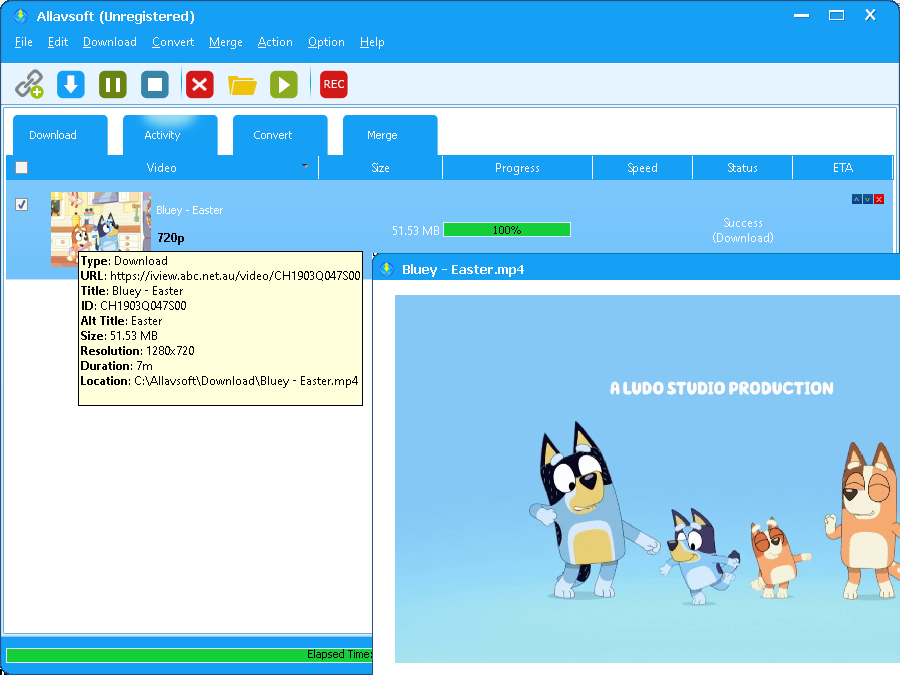Click the Resolution: 1280x720 tooltip line
The height and width of the screenshot is (675, 900).
coord(137,351)
